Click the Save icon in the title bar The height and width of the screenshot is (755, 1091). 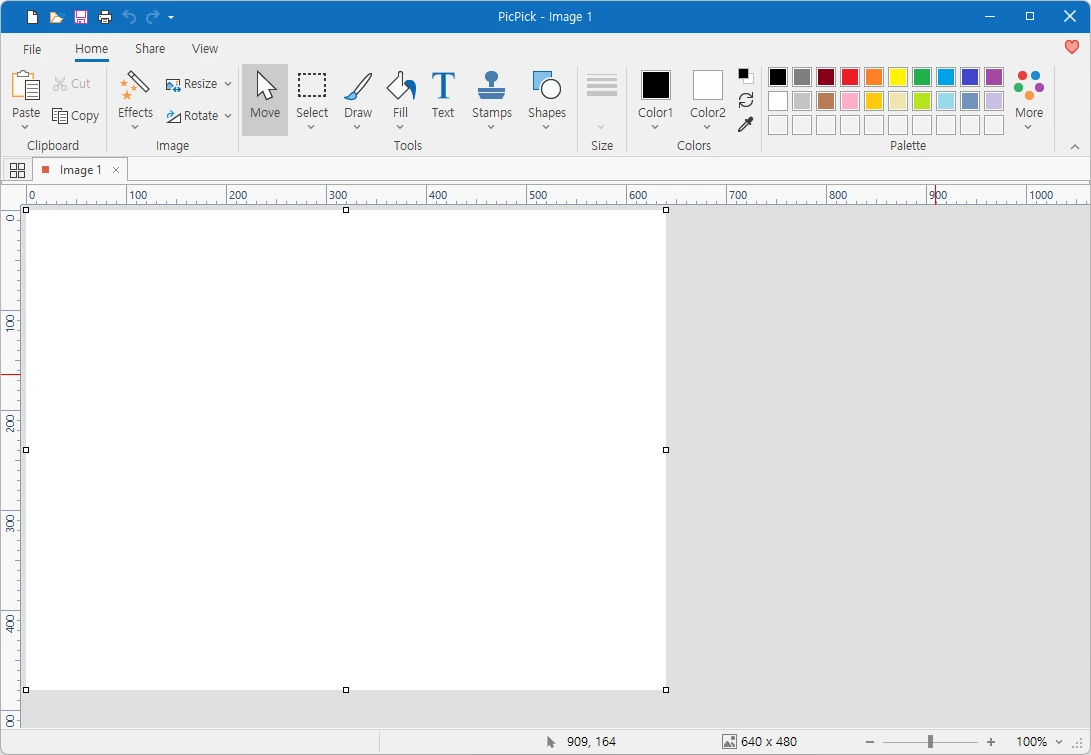(x=80, y=16)
